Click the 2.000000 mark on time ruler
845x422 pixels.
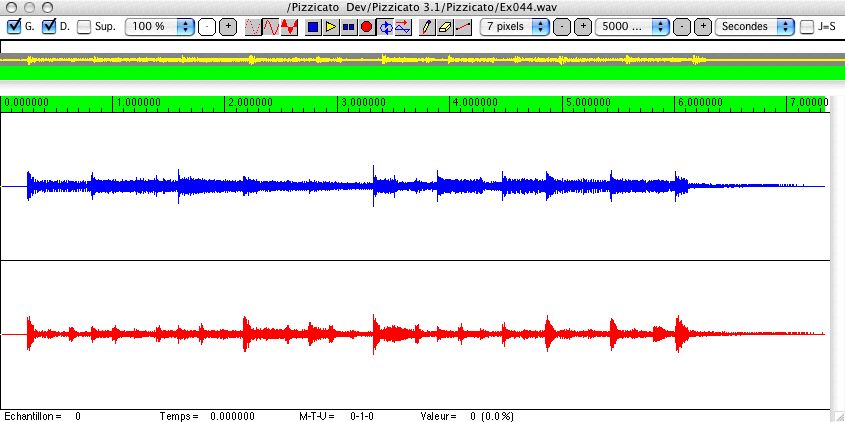point(250,102)
